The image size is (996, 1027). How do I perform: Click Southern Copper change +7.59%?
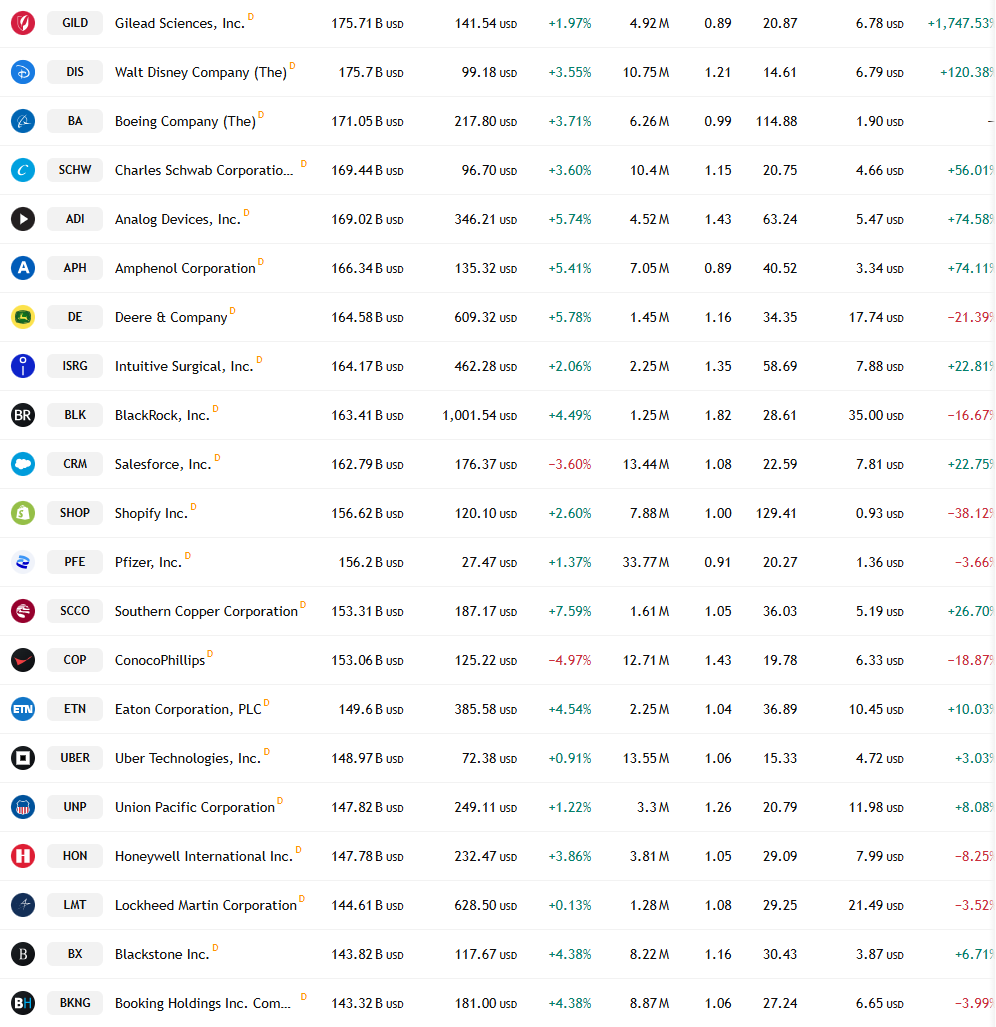570,611
